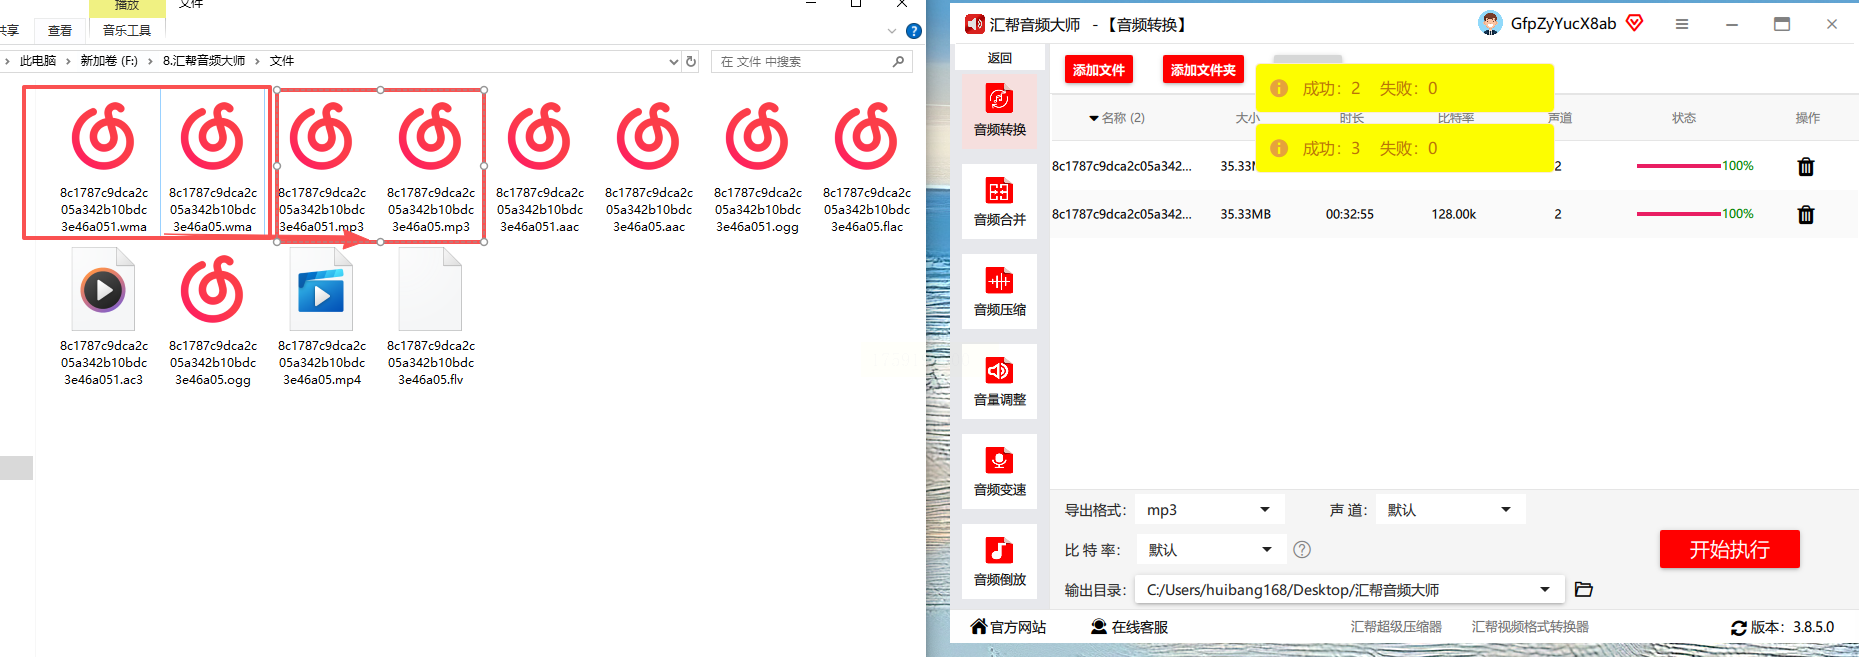Delete the first file row with trash icon
The width and height of the screenshot is (1859, 657).
[1806, 166]
